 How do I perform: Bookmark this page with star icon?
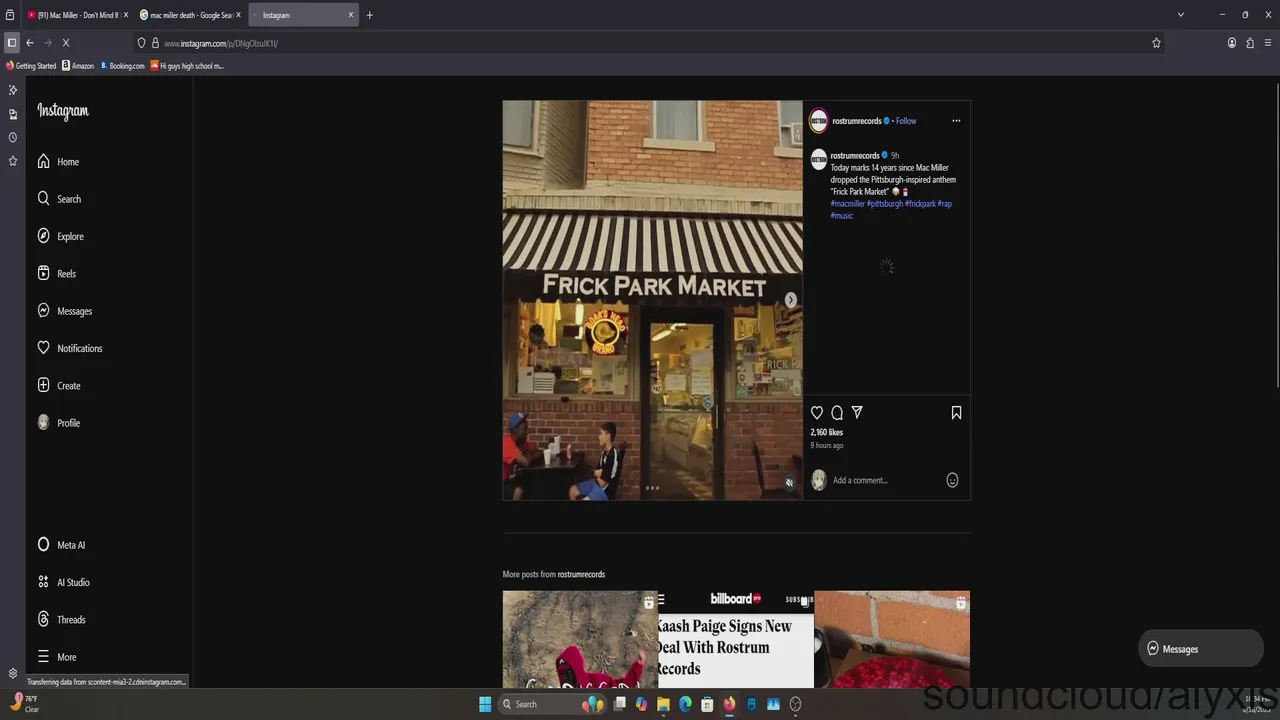pos(1156,43)
